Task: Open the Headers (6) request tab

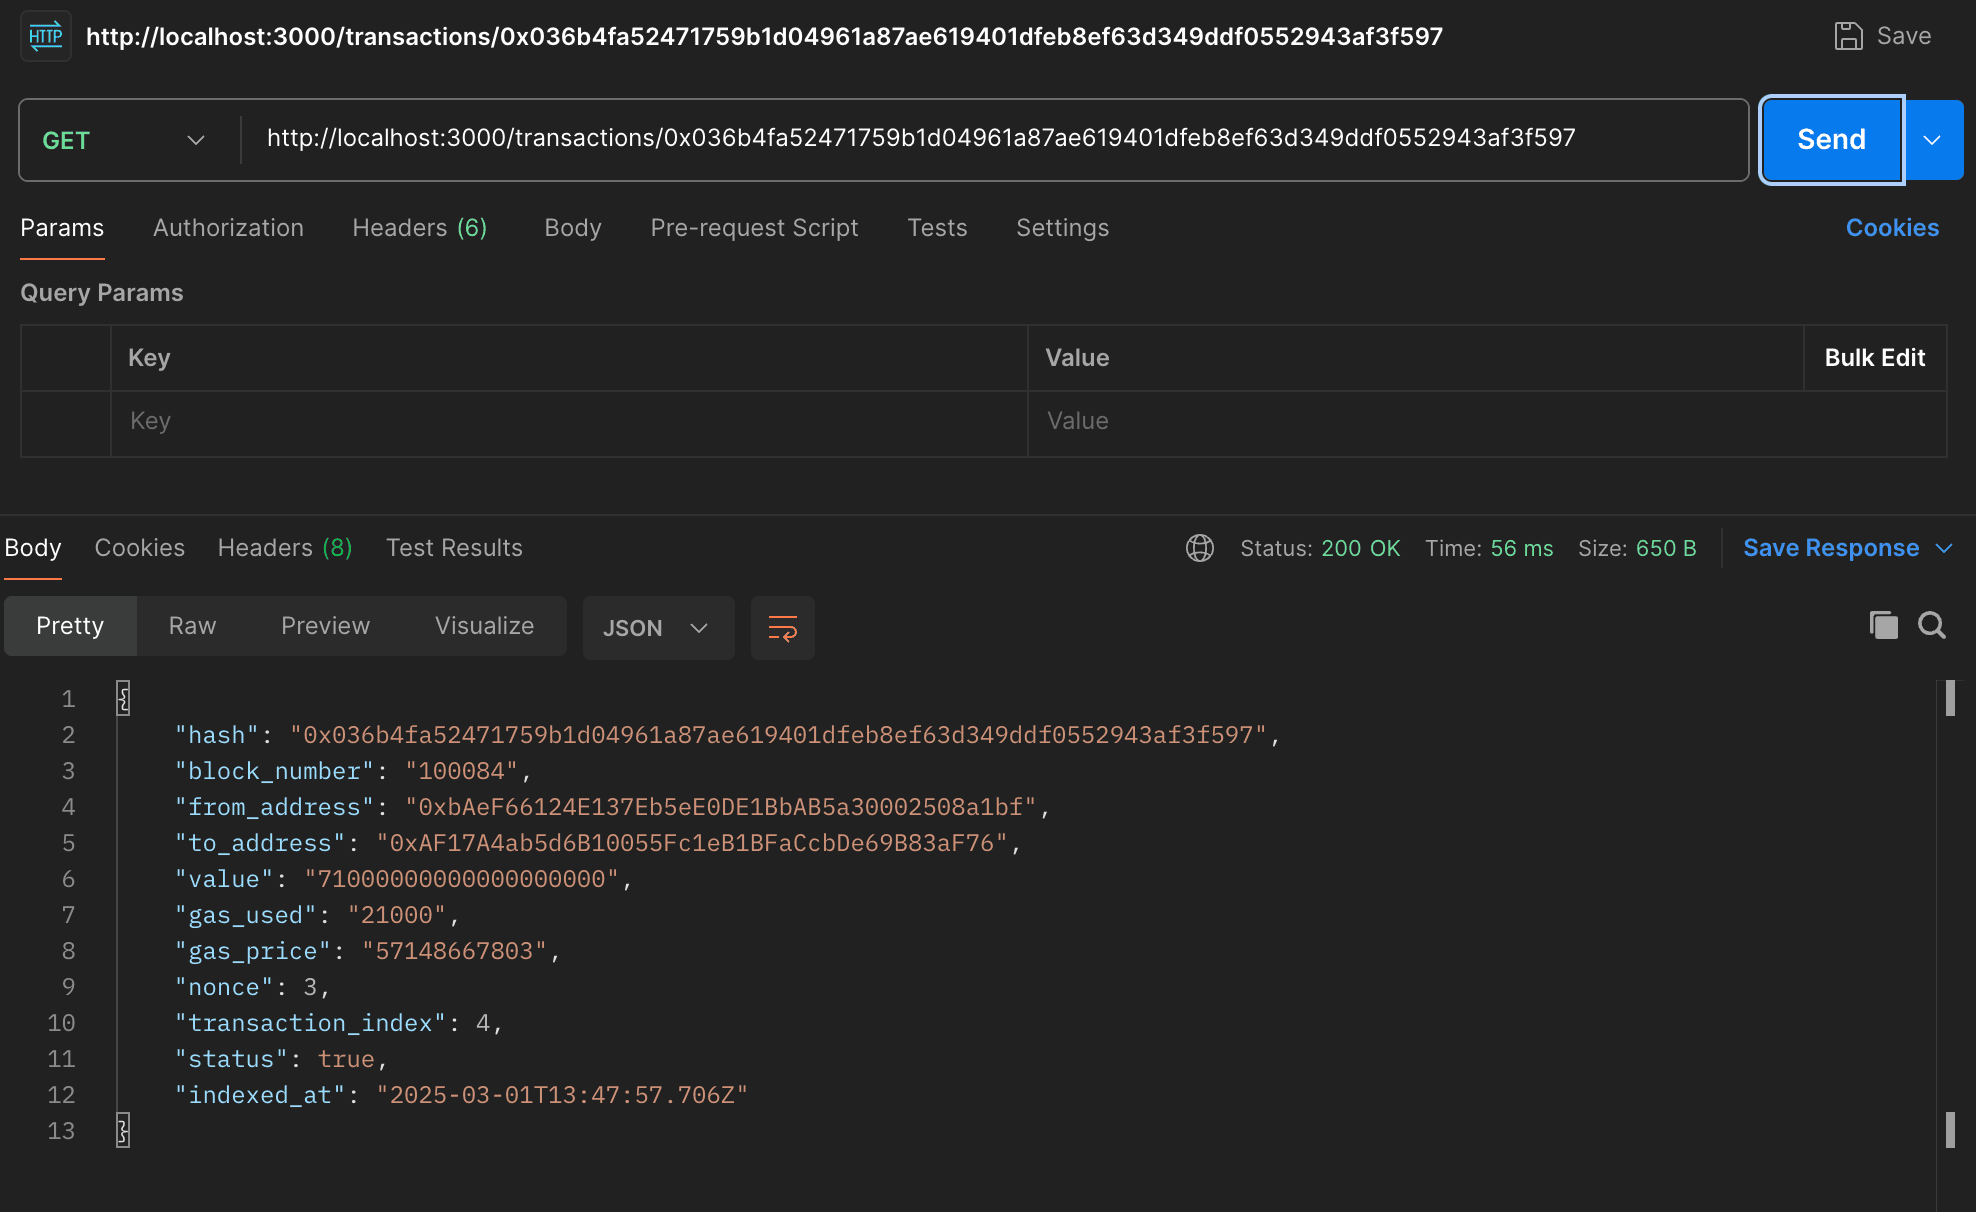Action: [x=419, y=228]
